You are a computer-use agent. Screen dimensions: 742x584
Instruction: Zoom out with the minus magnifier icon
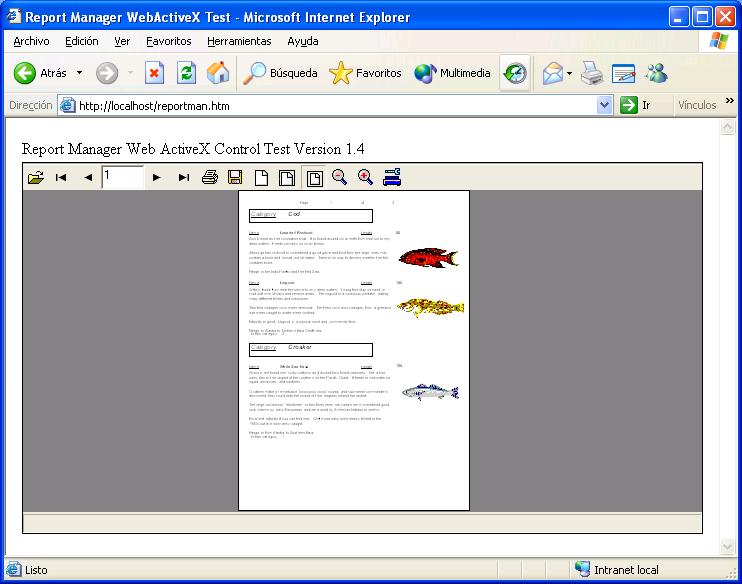click(x=340, y=178)
